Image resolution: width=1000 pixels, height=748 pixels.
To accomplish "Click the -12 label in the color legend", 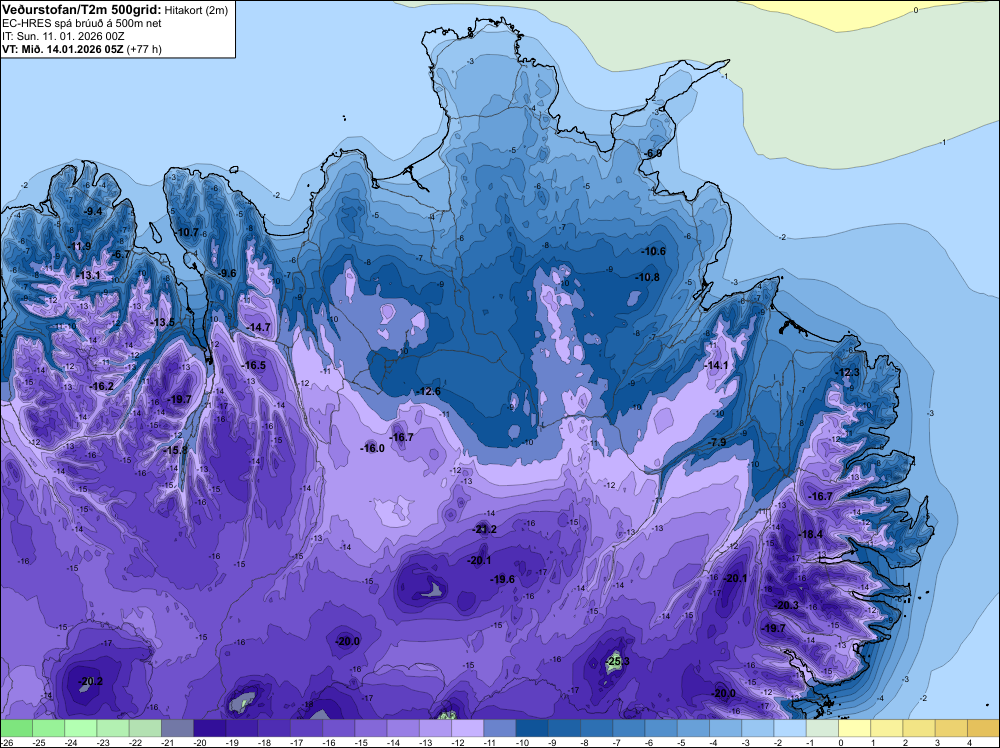I will pyautogui.click(x=459, y=743).
